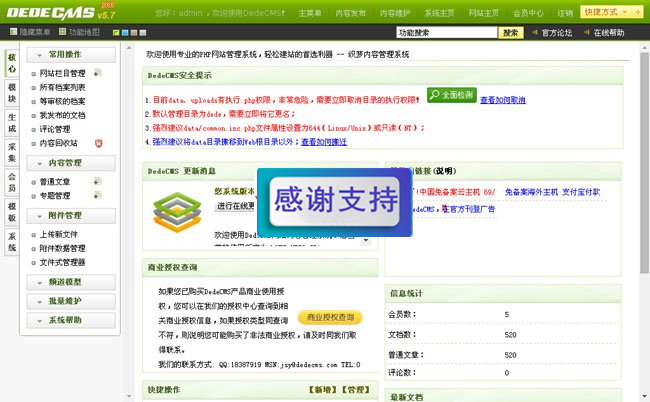Open 评论管理 in the left menu
The width and height of the screenshot is (650, 402).
55,129
